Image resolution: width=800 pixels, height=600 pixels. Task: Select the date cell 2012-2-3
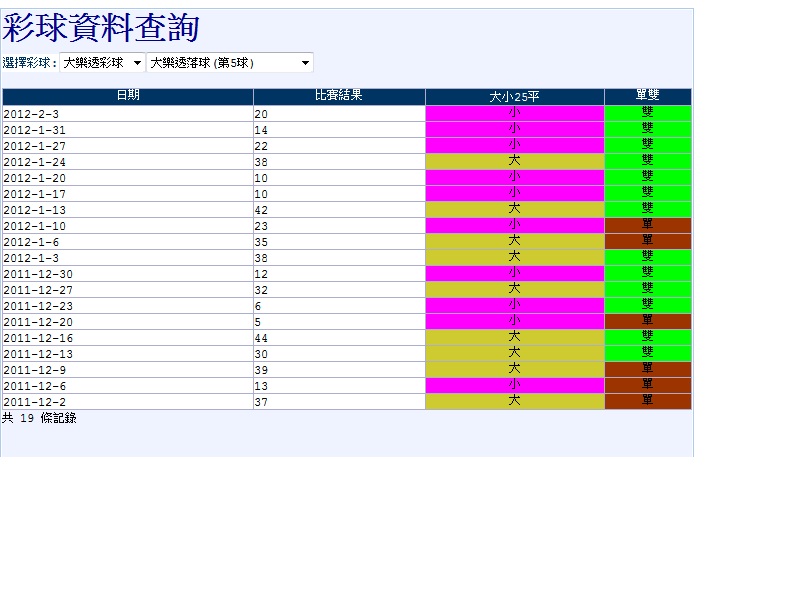128,114
